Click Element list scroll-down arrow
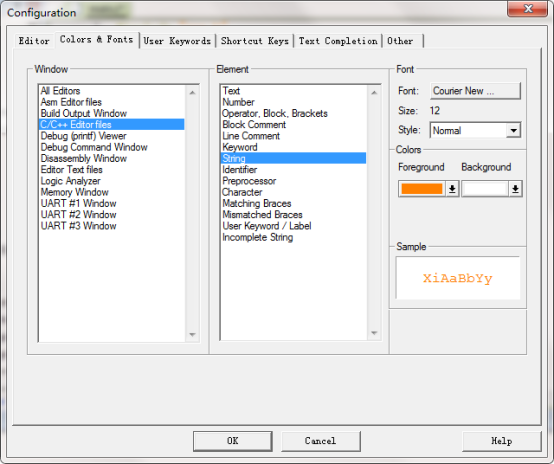Viewport: 554px width, 464px height. (374, 333)
